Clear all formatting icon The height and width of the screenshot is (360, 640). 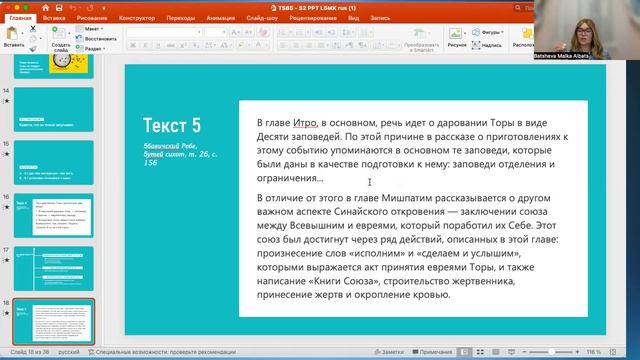pos(263,32)
